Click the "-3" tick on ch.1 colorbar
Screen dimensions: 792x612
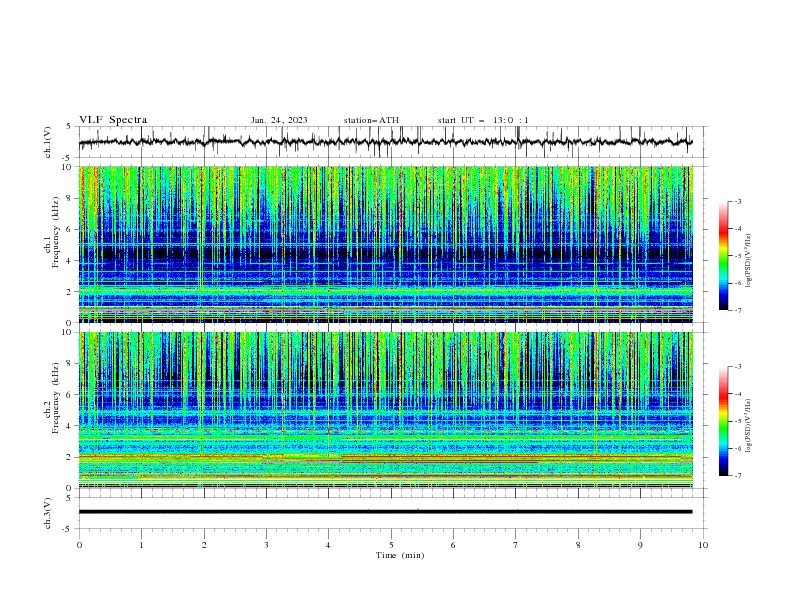tap(738, 201)
